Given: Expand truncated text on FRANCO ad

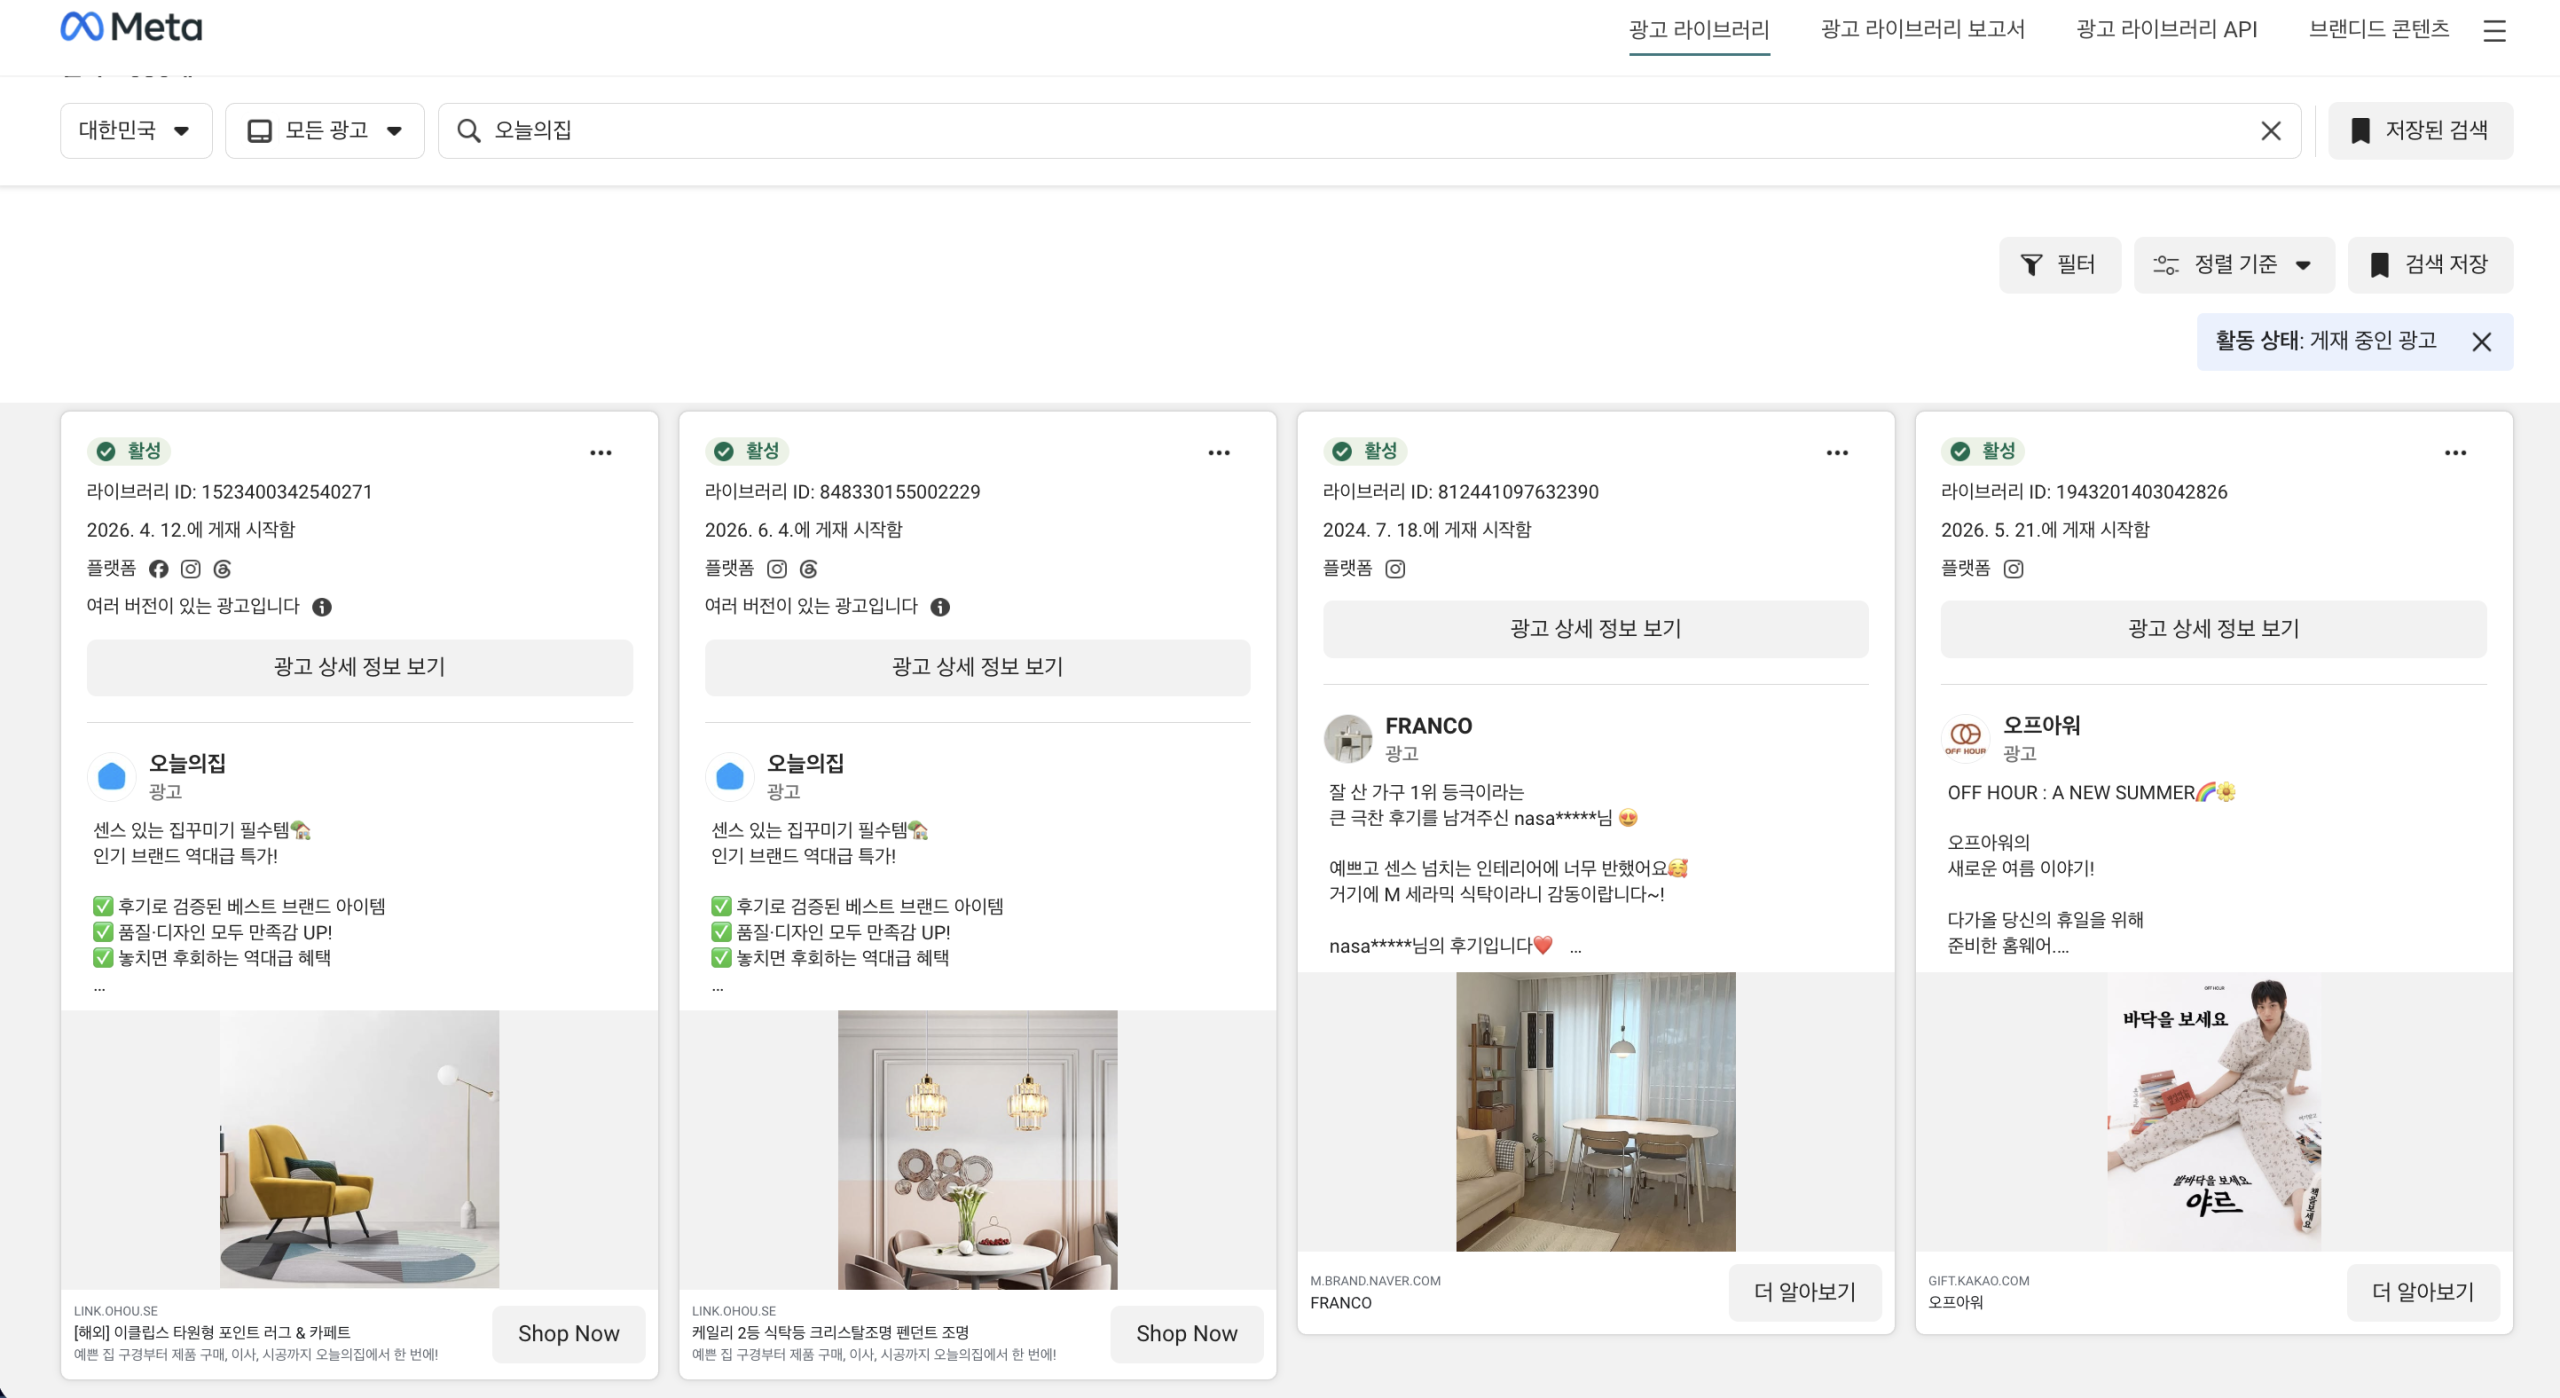Looking at the screenshot, I should coord(1575,948).
